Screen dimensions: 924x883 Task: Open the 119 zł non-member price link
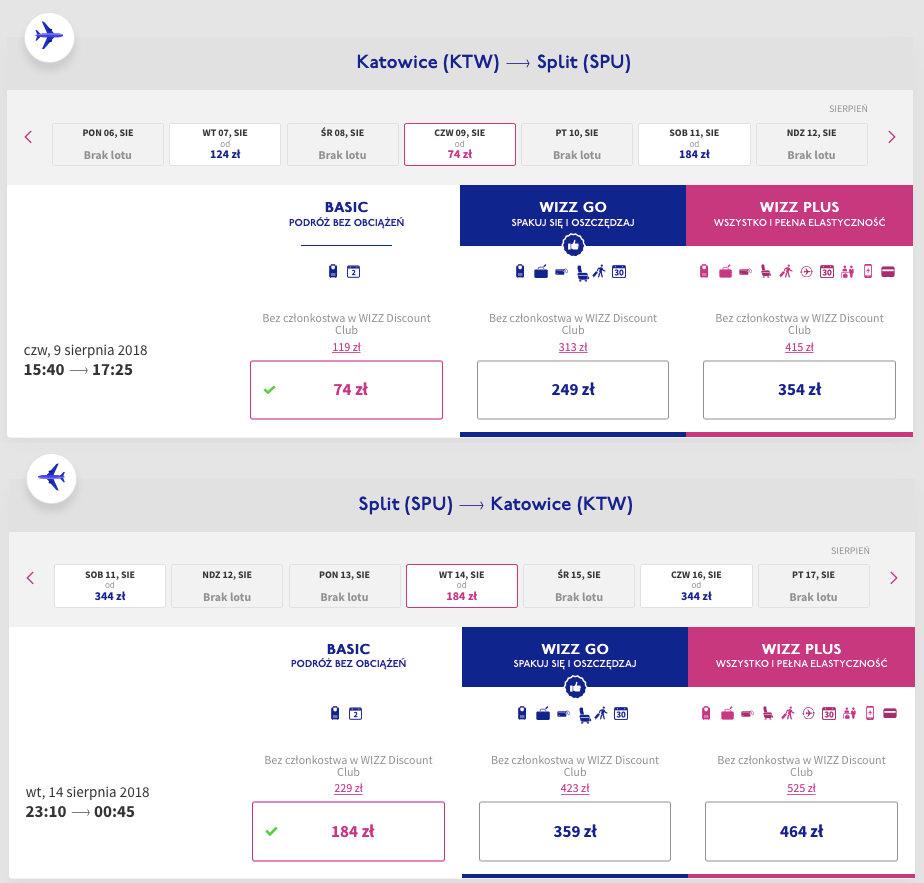pos(346,347)
